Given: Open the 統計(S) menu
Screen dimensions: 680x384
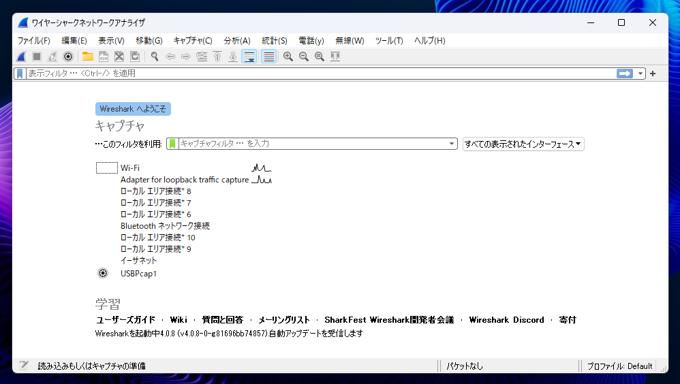Looking at the screenshot, I should (274, 41).
